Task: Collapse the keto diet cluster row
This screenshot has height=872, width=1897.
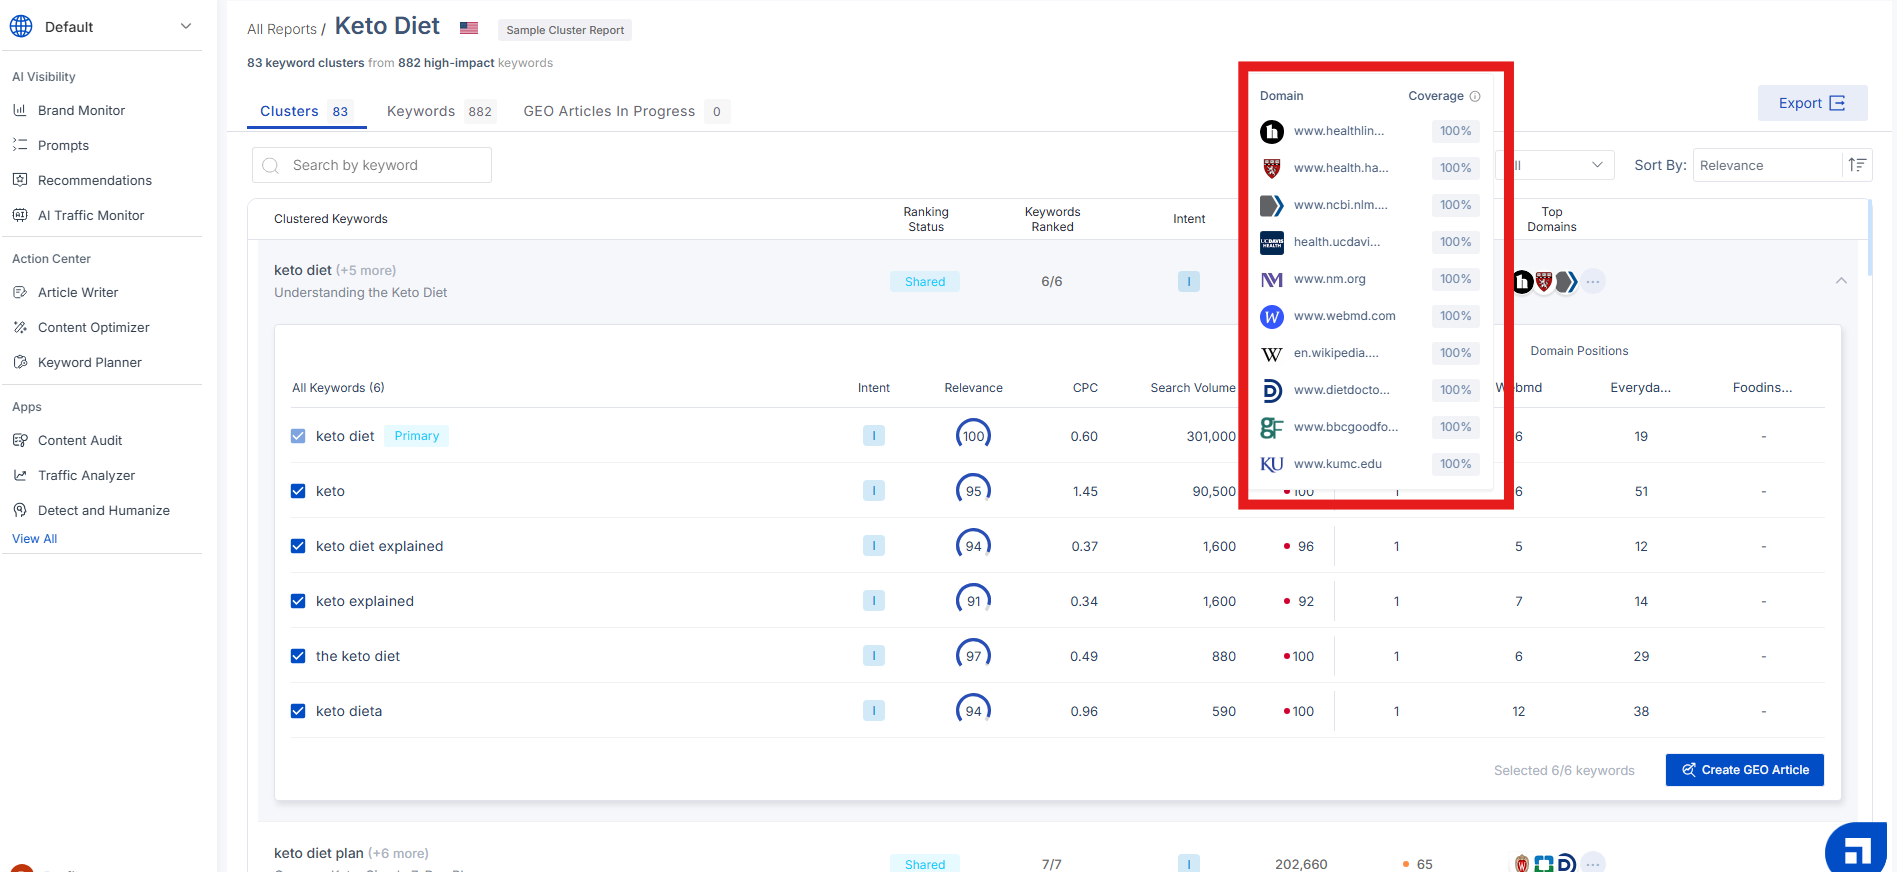Action: [1841, 281]
